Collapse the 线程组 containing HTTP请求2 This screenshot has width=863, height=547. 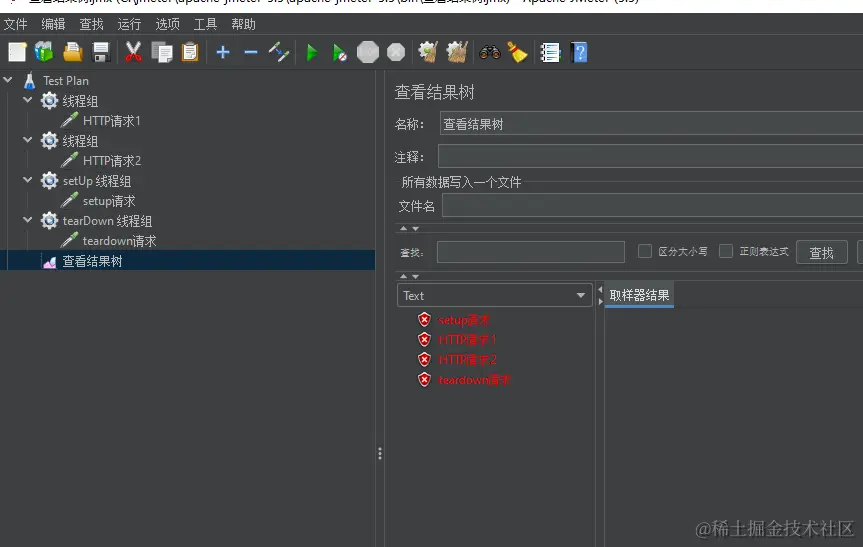pyautogui.click(x=28, y=140)
